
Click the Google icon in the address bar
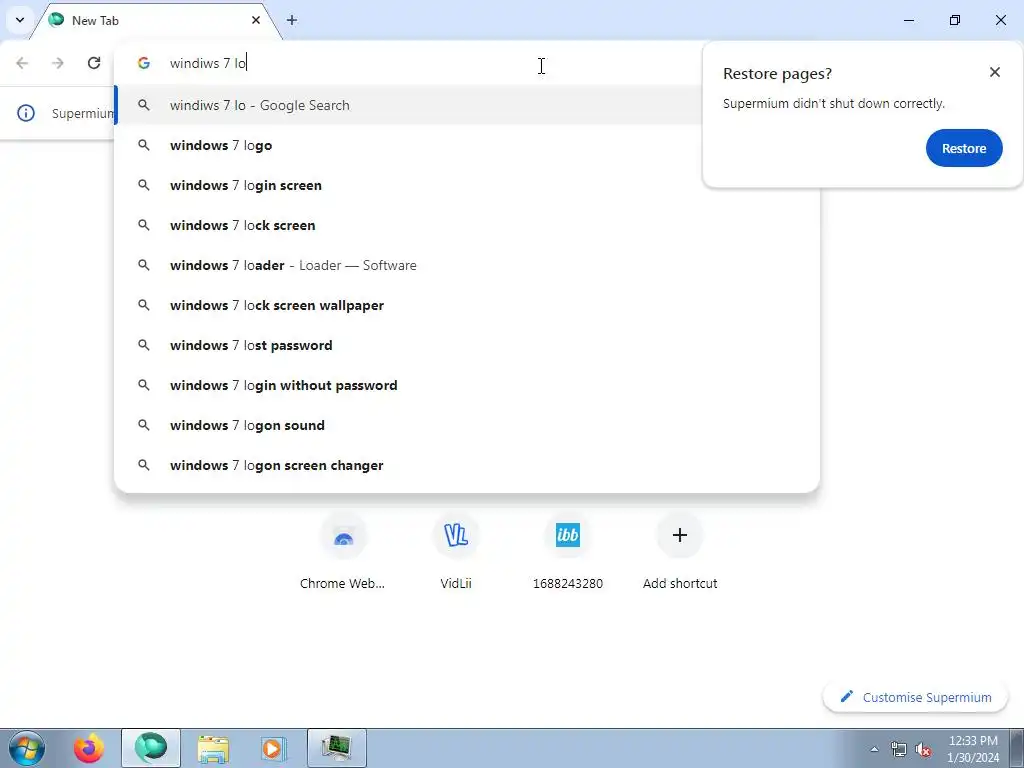[x=144, y=63]
